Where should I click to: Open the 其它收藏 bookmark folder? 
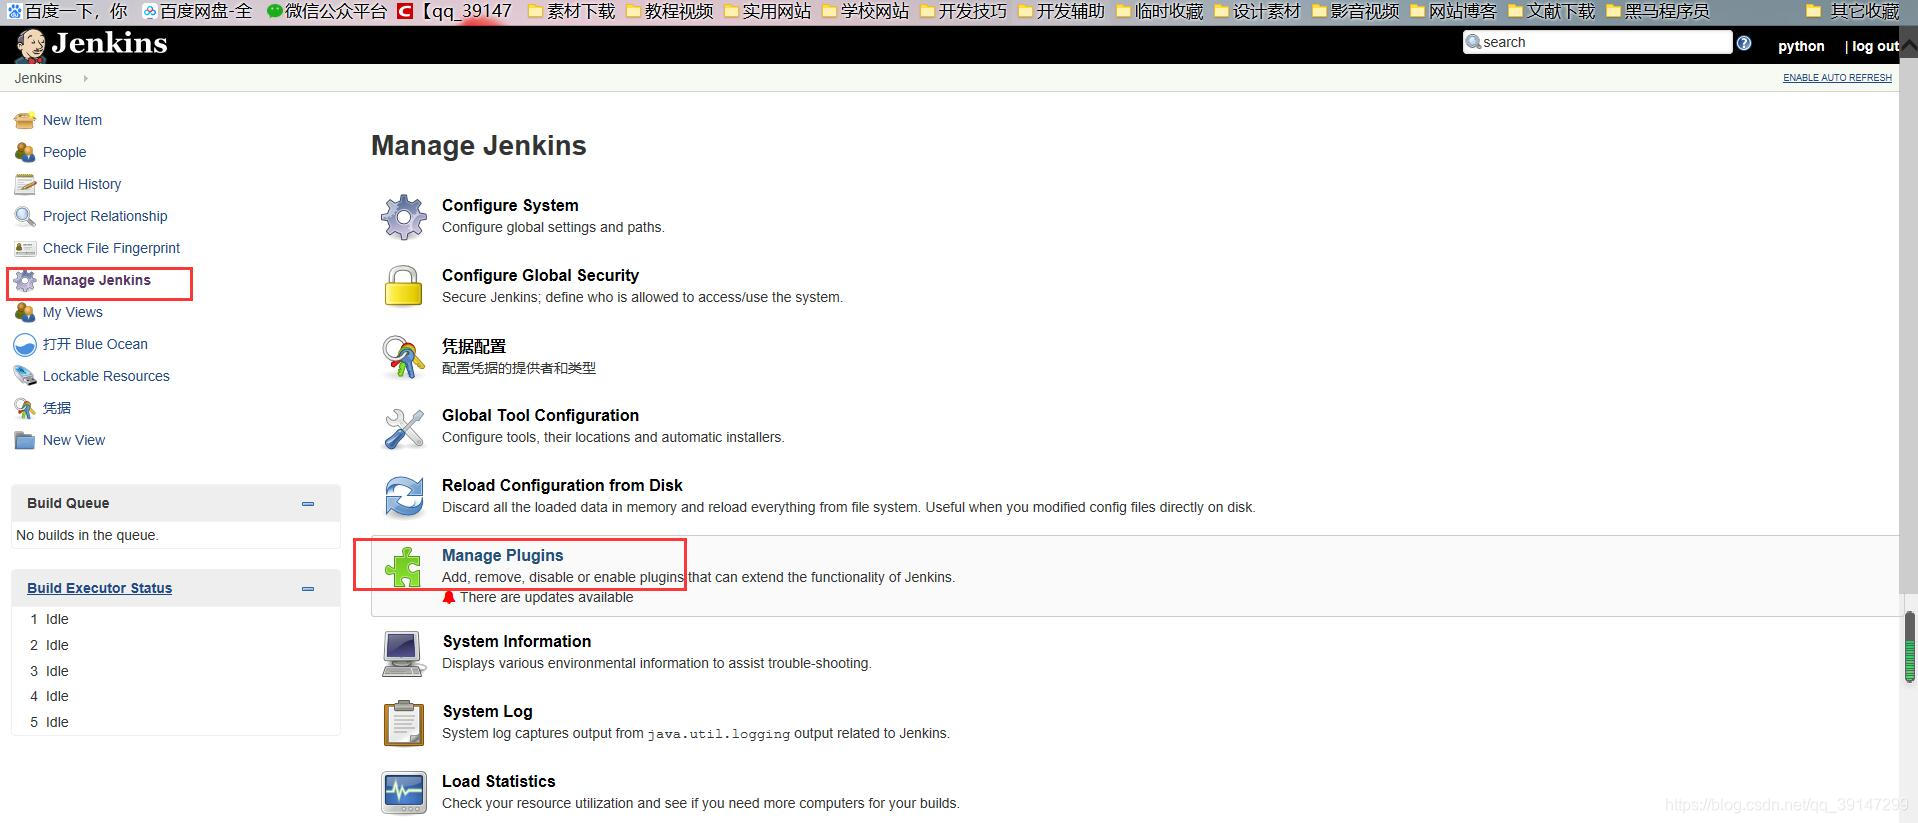(x=1853, y=11)
